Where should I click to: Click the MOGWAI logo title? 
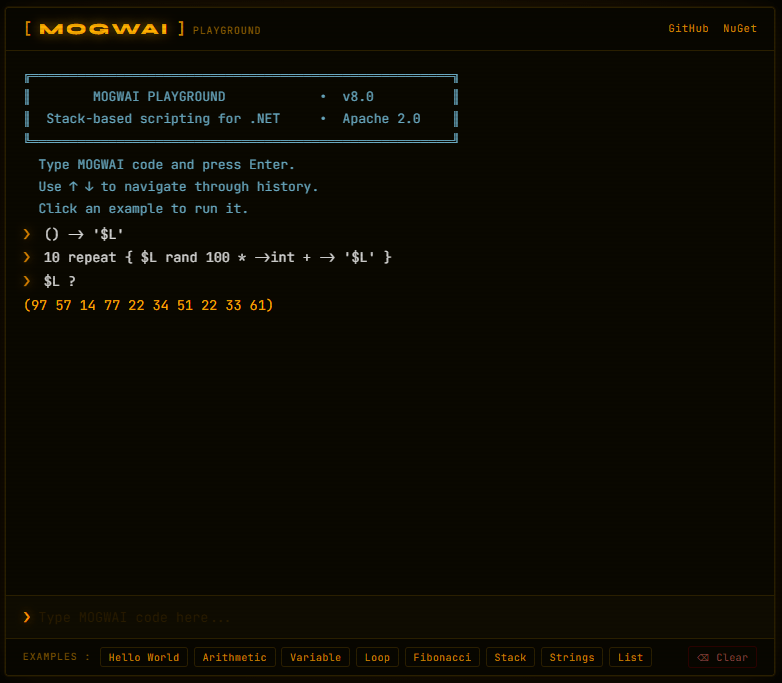pos(104,29)
